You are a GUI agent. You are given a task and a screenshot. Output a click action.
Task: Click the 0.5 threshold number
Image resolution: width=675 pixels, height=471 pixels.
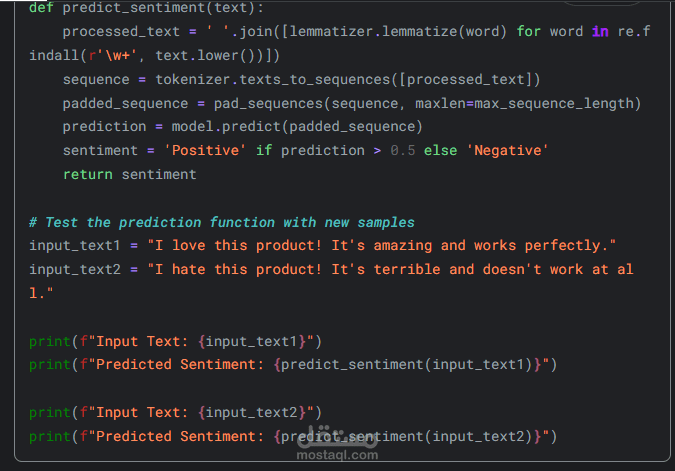pos(403,151)
